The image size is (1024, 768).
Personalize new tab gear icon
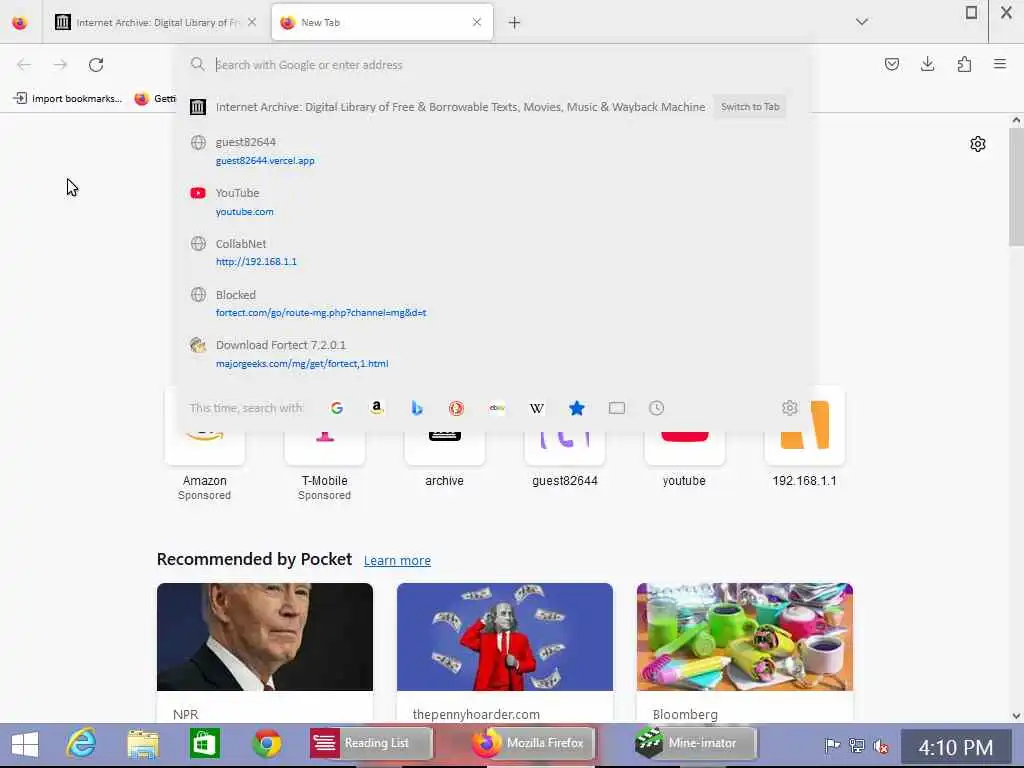click(x=978, y=144)
